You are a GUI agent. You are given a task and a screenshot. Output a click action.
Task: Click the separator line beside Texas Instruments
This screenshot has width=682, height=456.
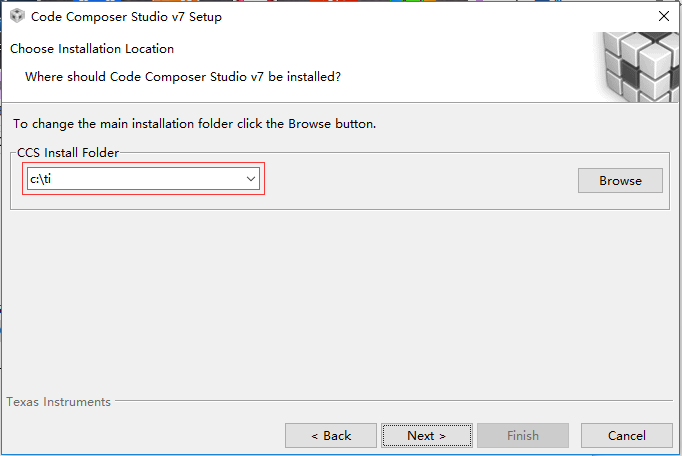tap(394, 400)
